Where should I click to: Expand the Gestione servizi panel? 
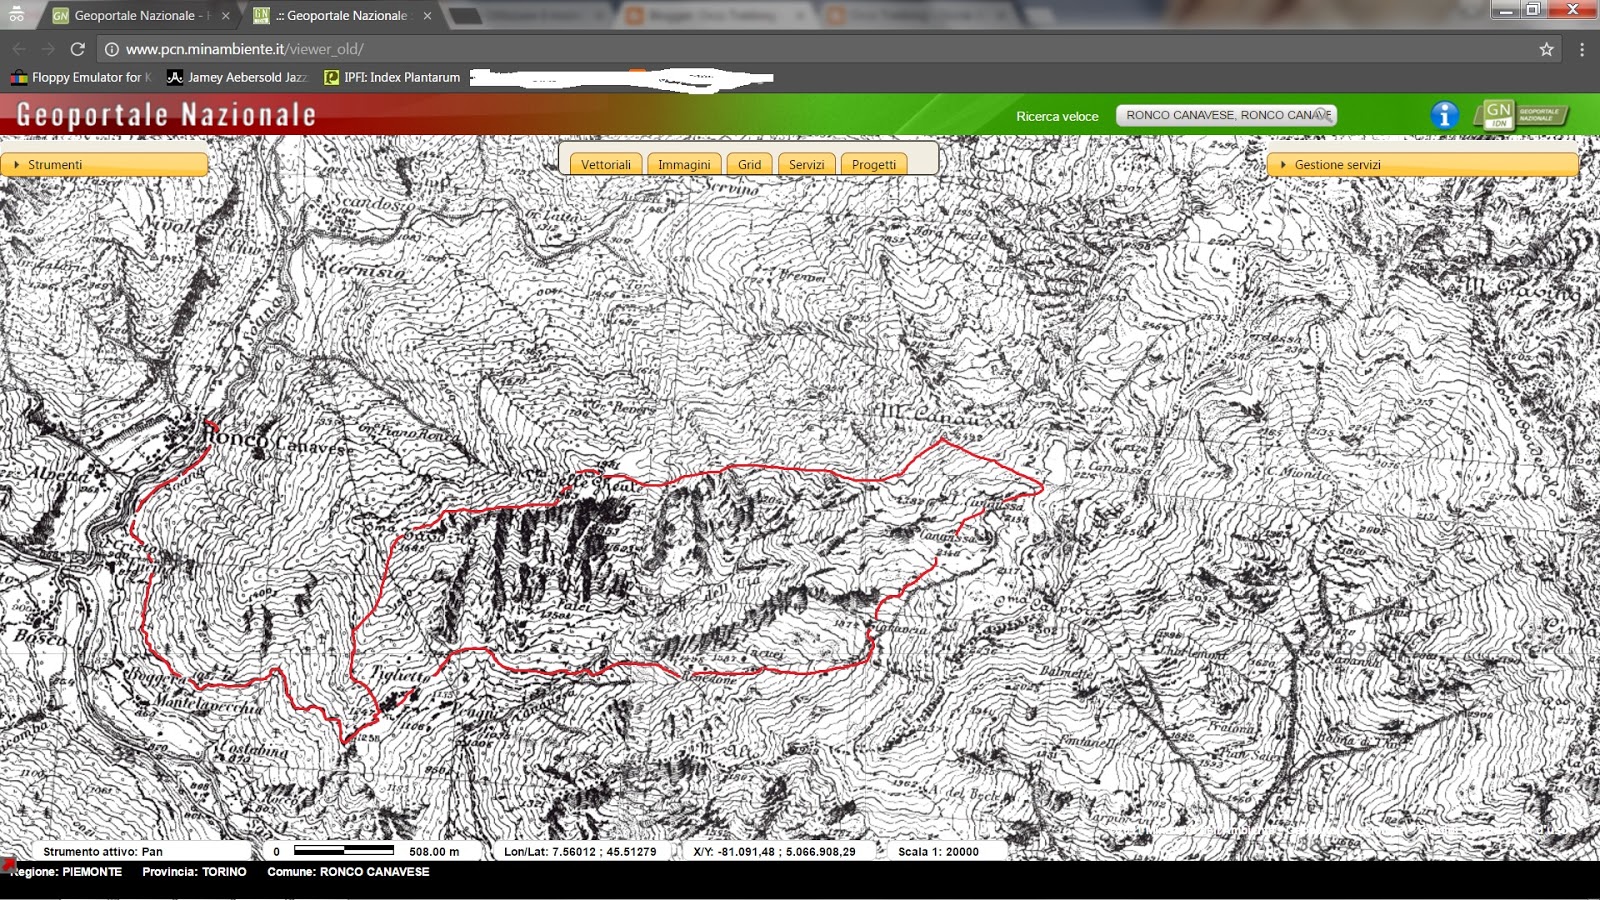tap(1422, 164)
